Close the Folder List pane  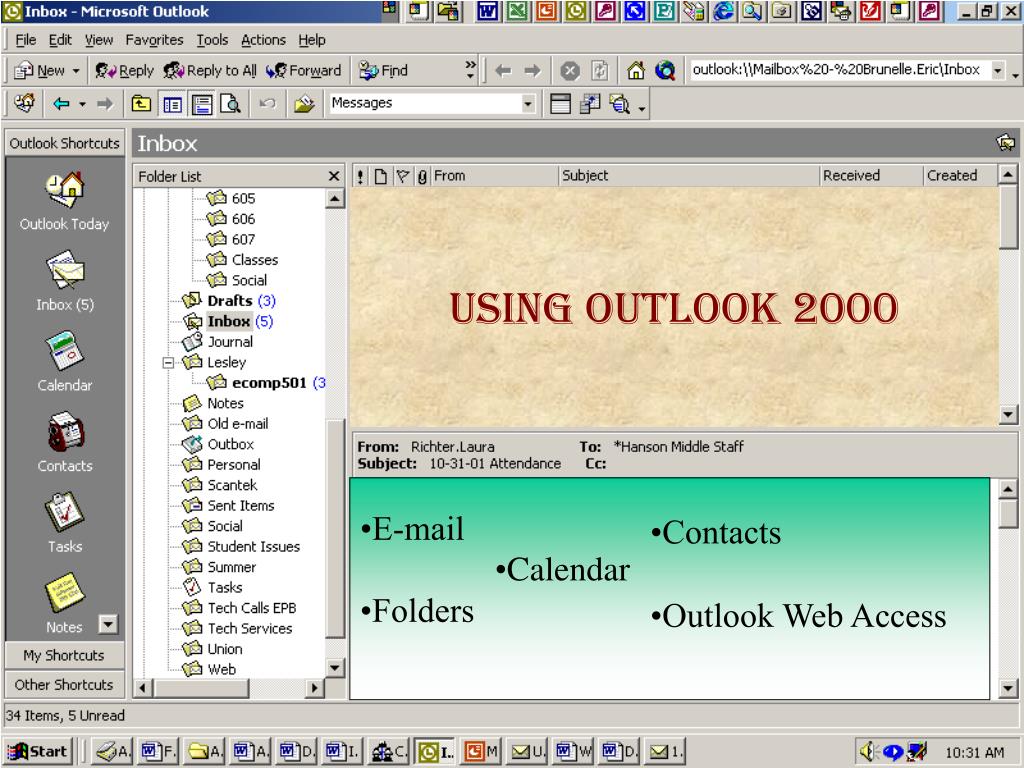[x=334, y=176]
